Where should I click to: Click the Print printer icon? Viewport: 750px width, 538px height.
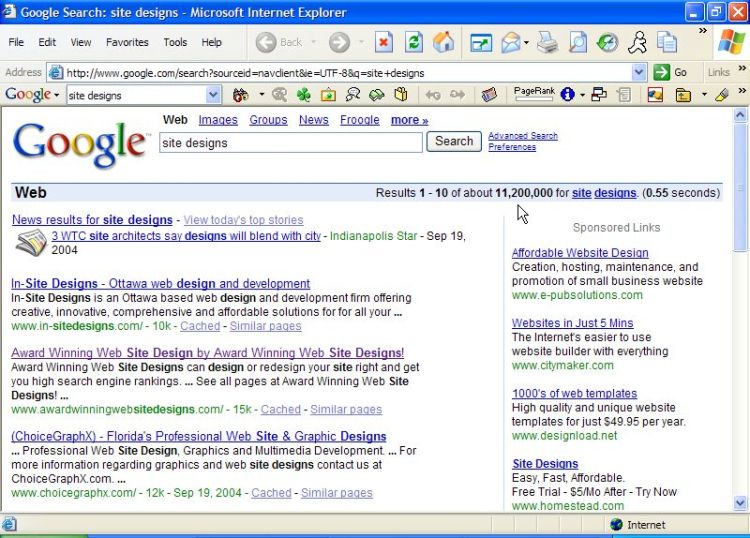coord(547,43)
